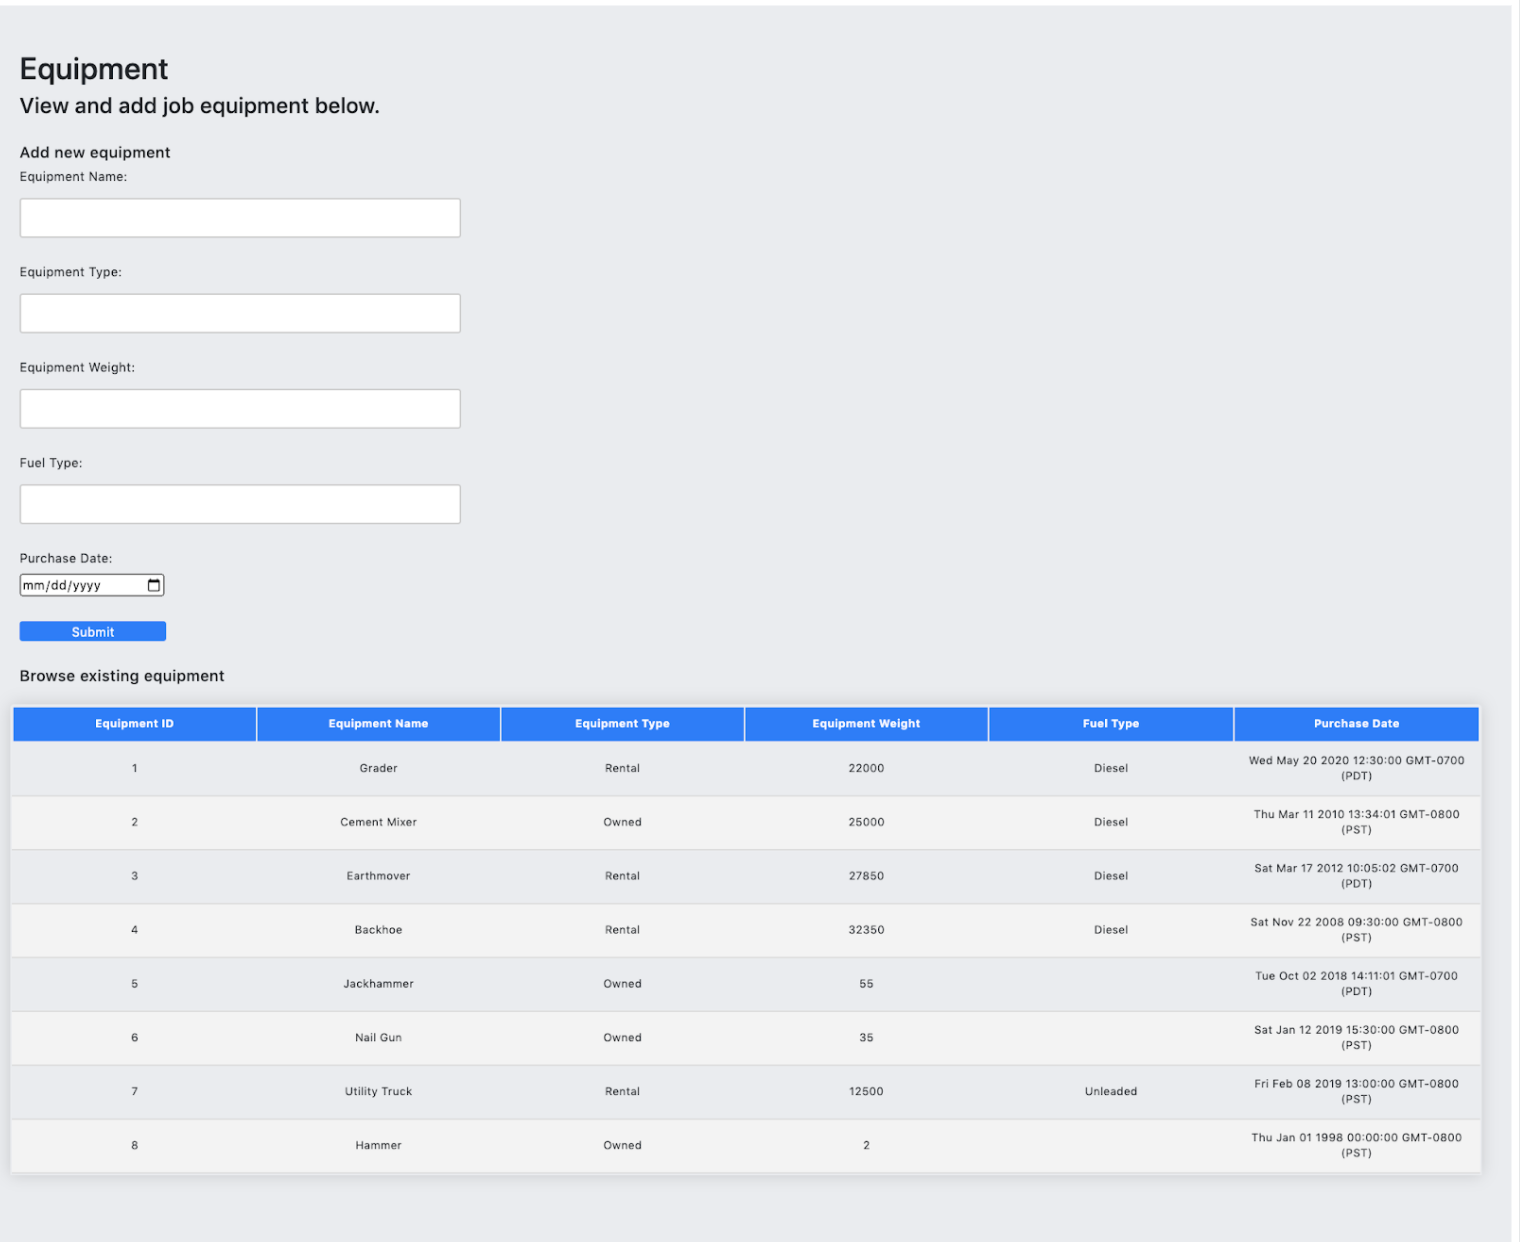Select the Hammer equipment row
The width and height of the screenshot is (1520, 1242).
pyautogui.click(x=622, y=1145)
